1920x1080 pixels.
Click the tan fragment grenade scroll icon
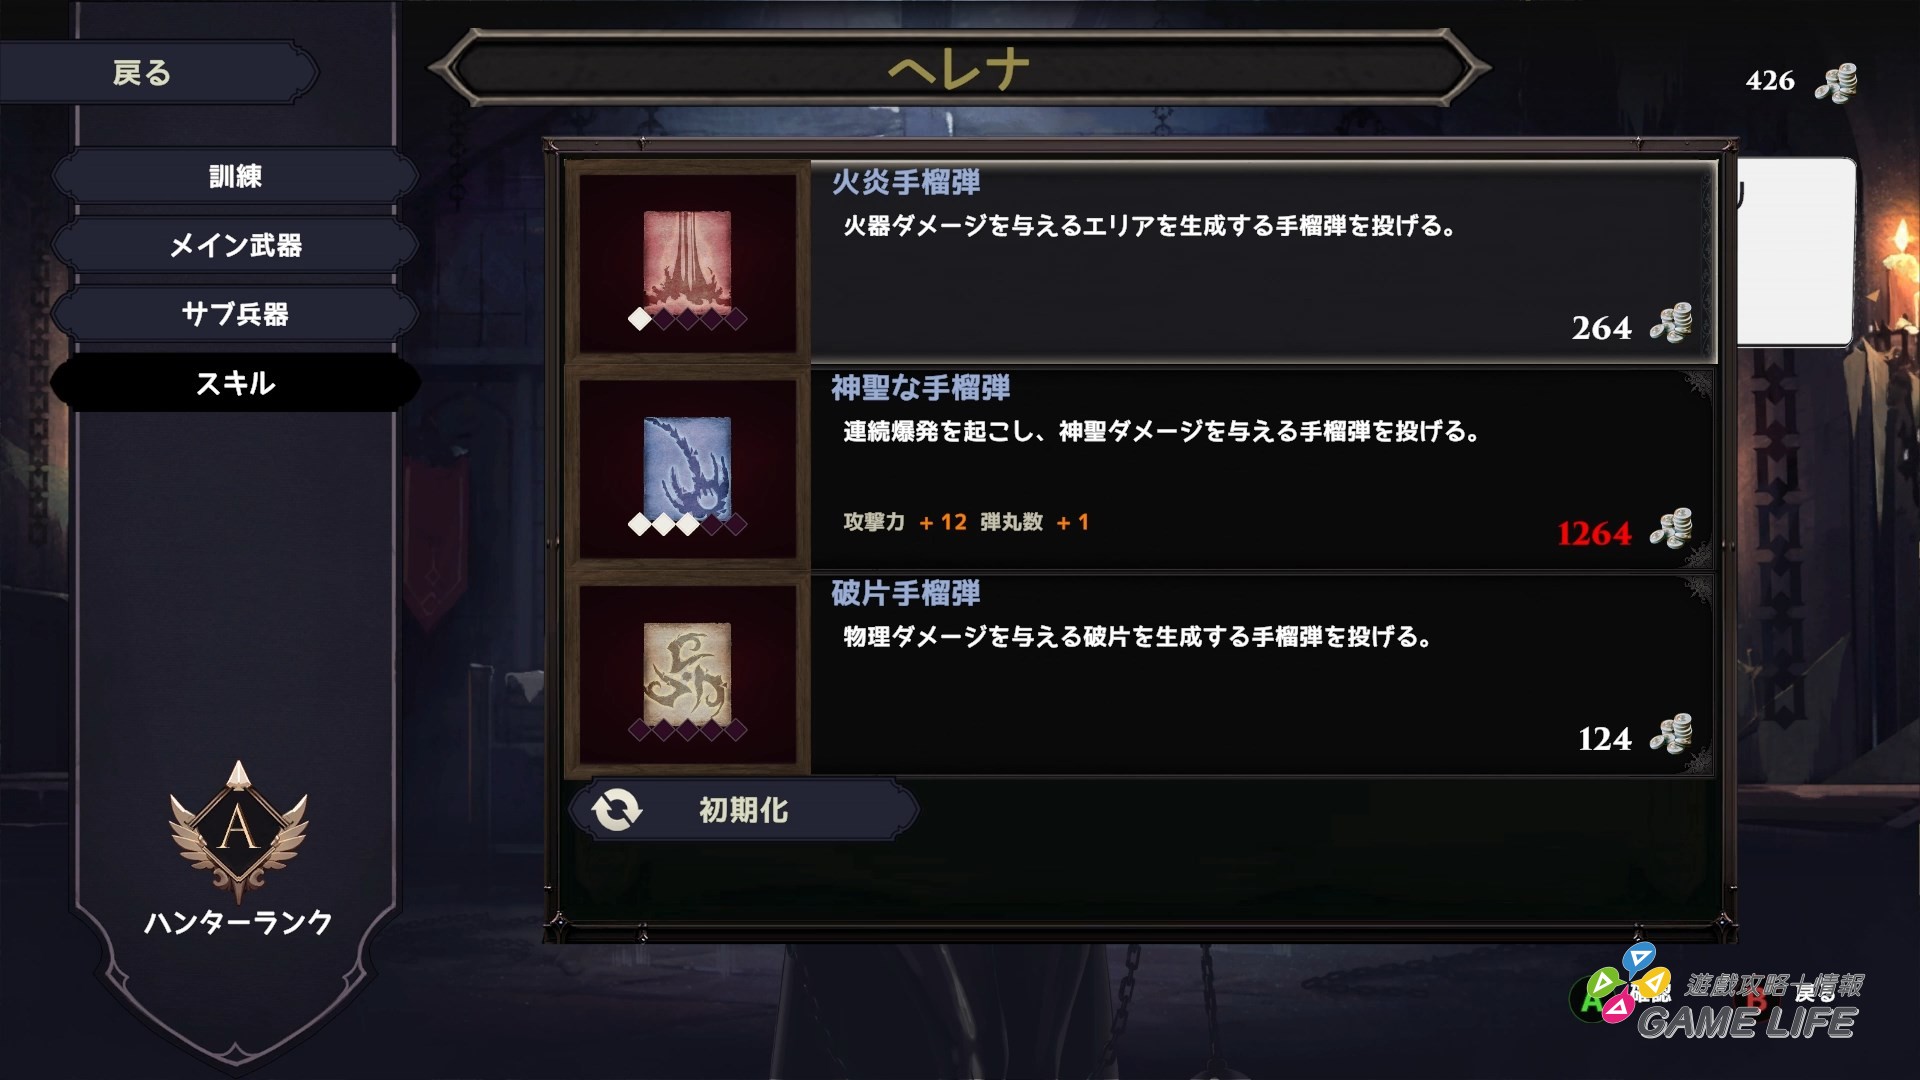click(687, 672)
